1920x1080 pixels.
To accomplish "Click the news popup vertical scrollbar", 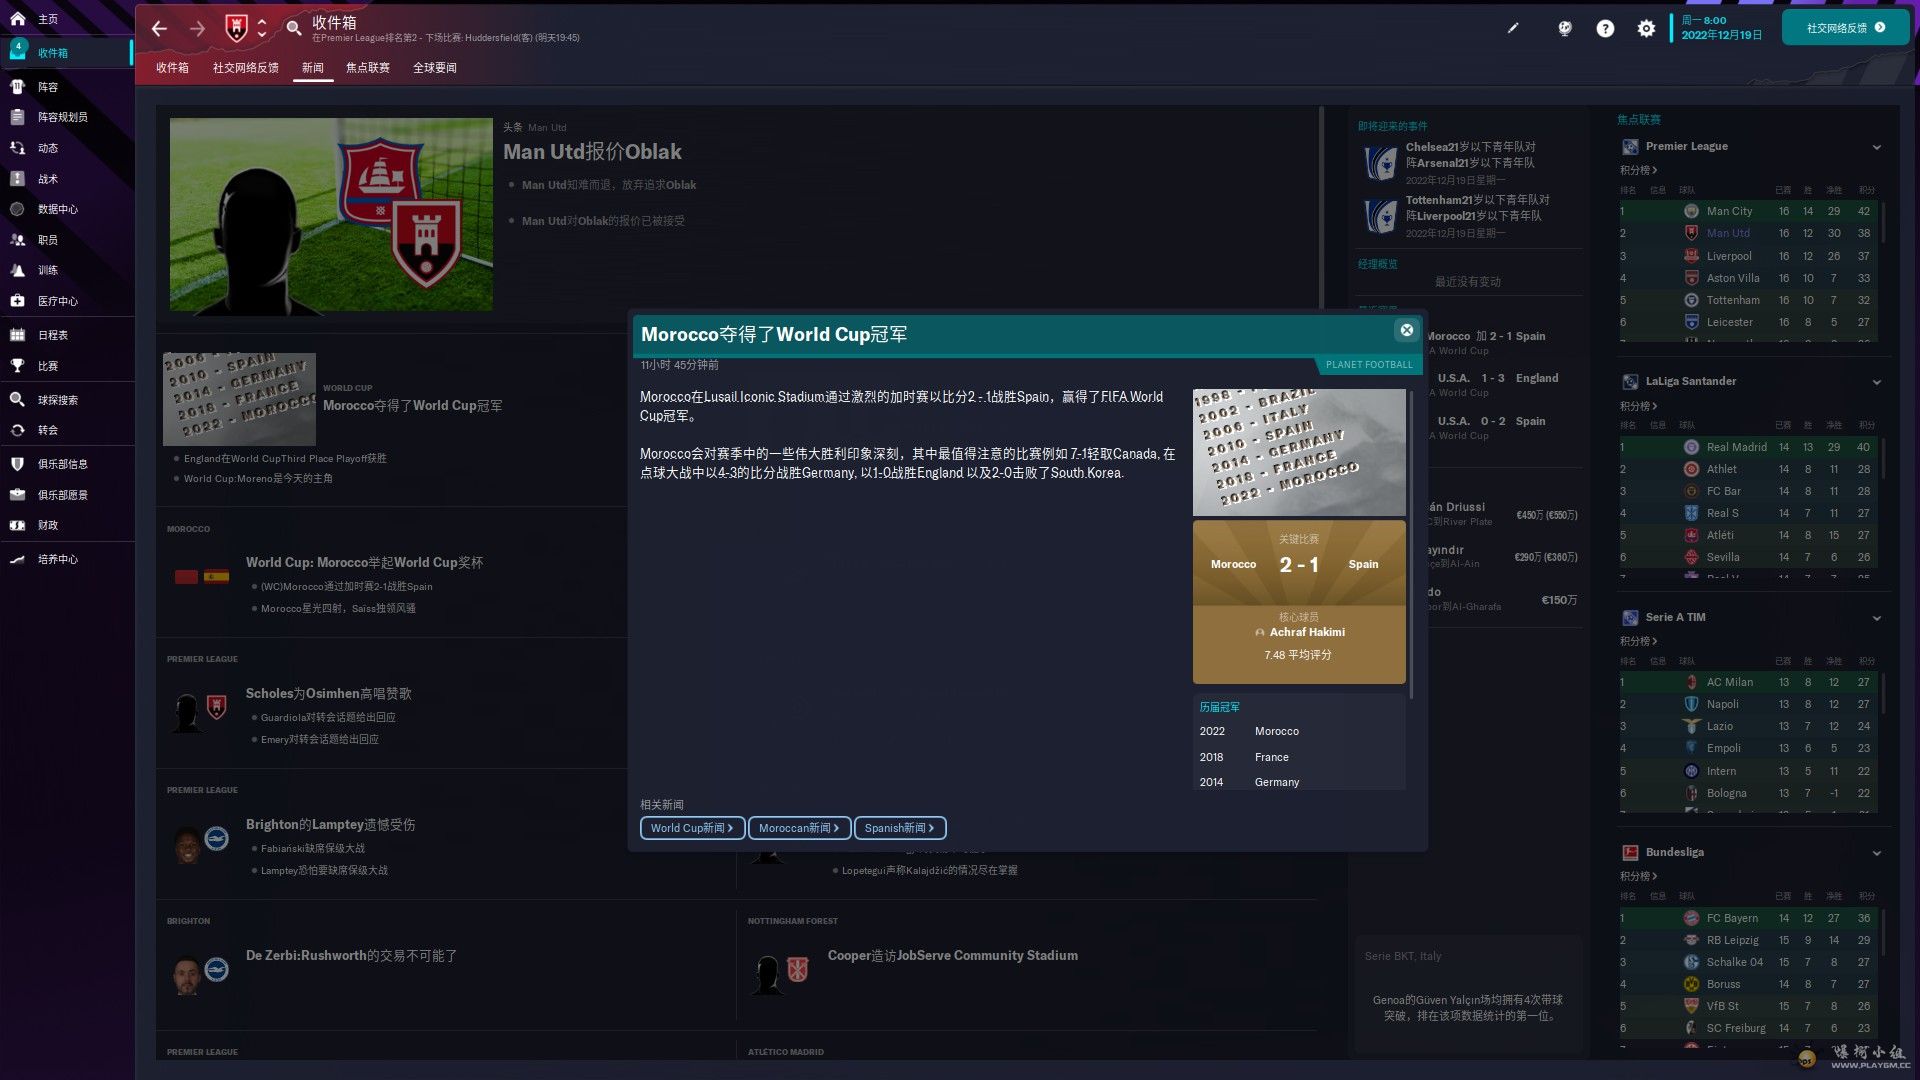I will (x=1411, y=545).
